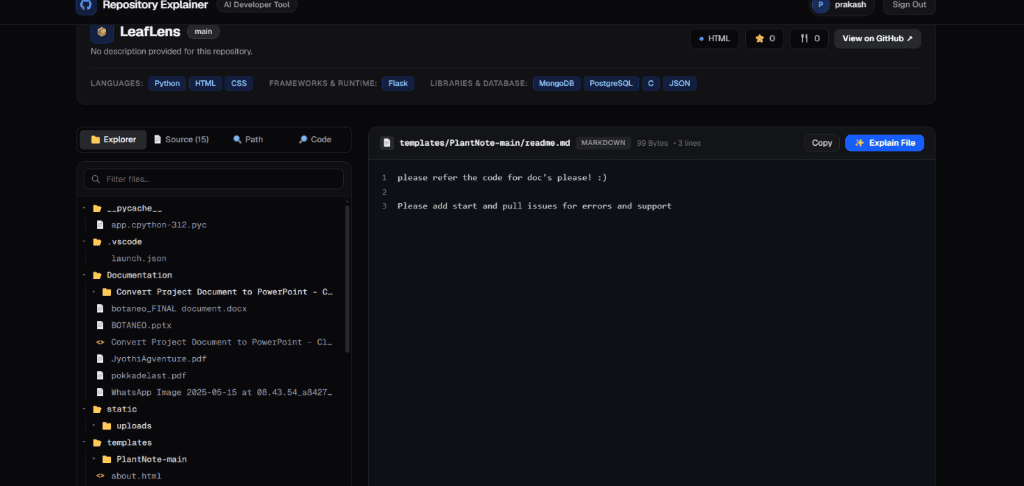This screenshot has height=486, width=1024.
Task: Click the search magnifier icon in filter box
Action: (96, 179)
